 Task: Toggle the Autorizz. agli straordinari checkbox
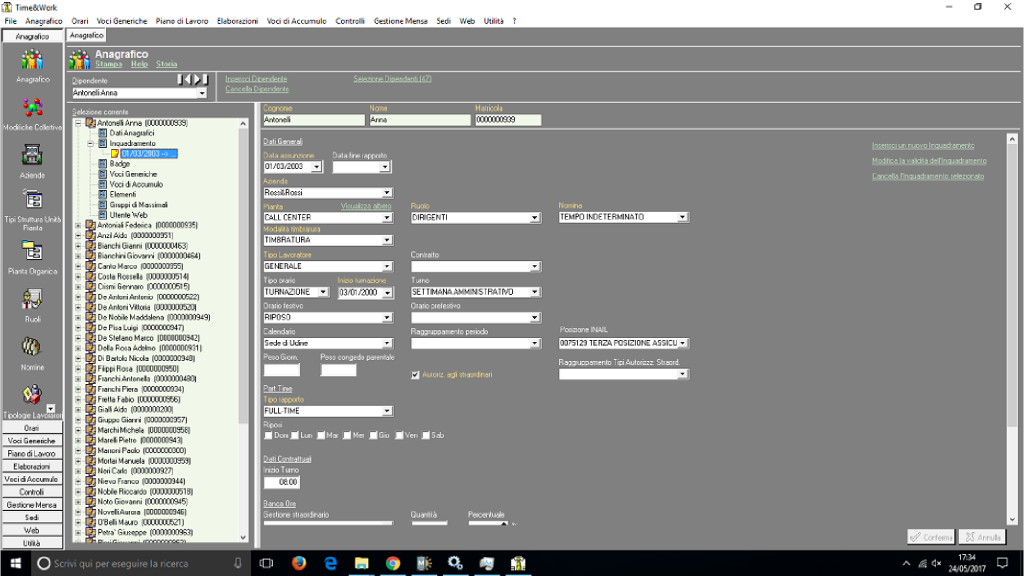pos(416,375)
